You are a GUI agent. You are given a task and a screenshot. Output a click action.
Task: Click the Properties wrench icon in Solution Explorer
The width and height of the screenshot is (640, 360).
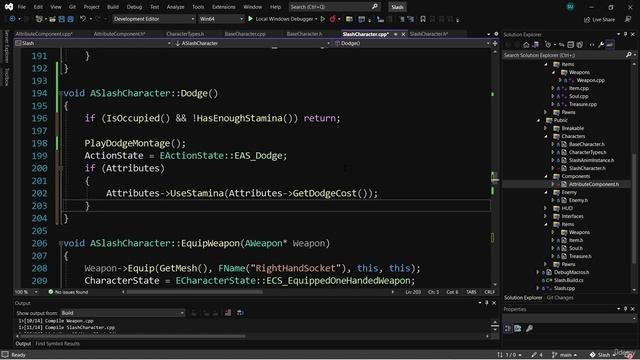pyautogui.click(x=601, y=45)
